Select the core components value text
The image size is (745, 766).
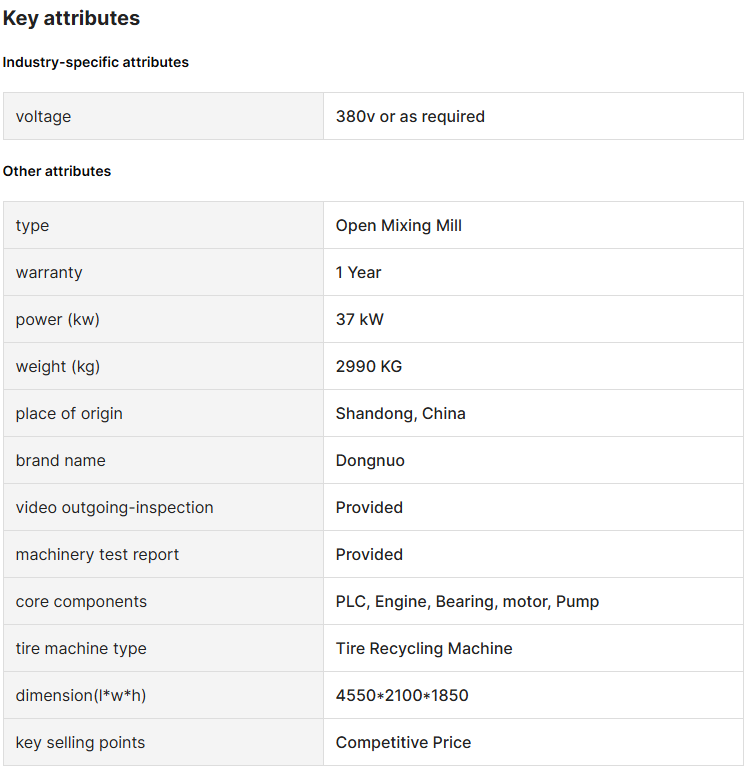pyautogui.click(x=467, y=602)
